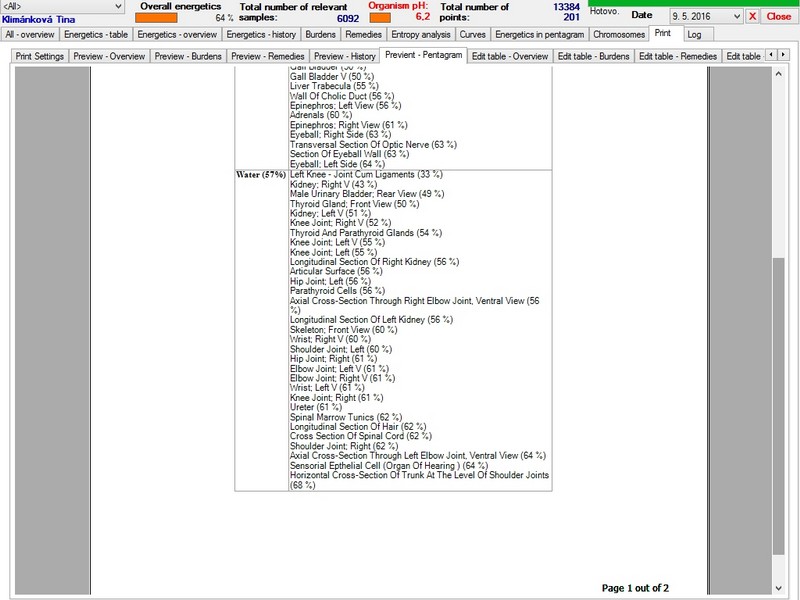Click the vertical scrollbar thumb

click(x=779, y=406)
